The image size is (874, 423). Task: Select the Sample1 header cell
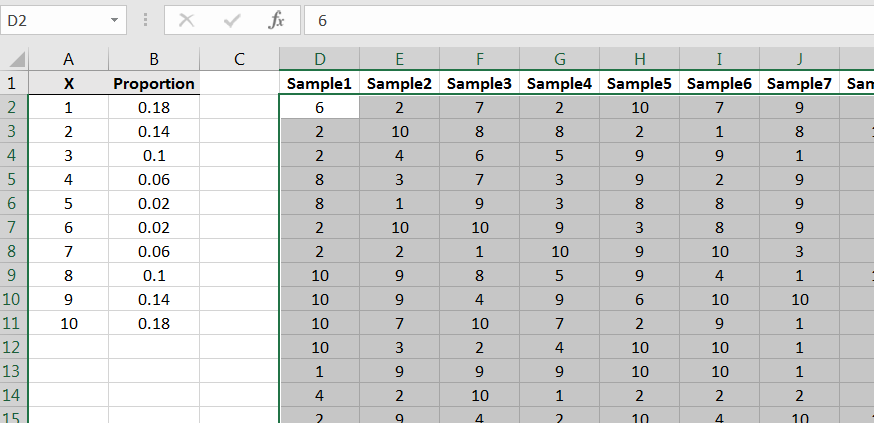coord(319,84)
